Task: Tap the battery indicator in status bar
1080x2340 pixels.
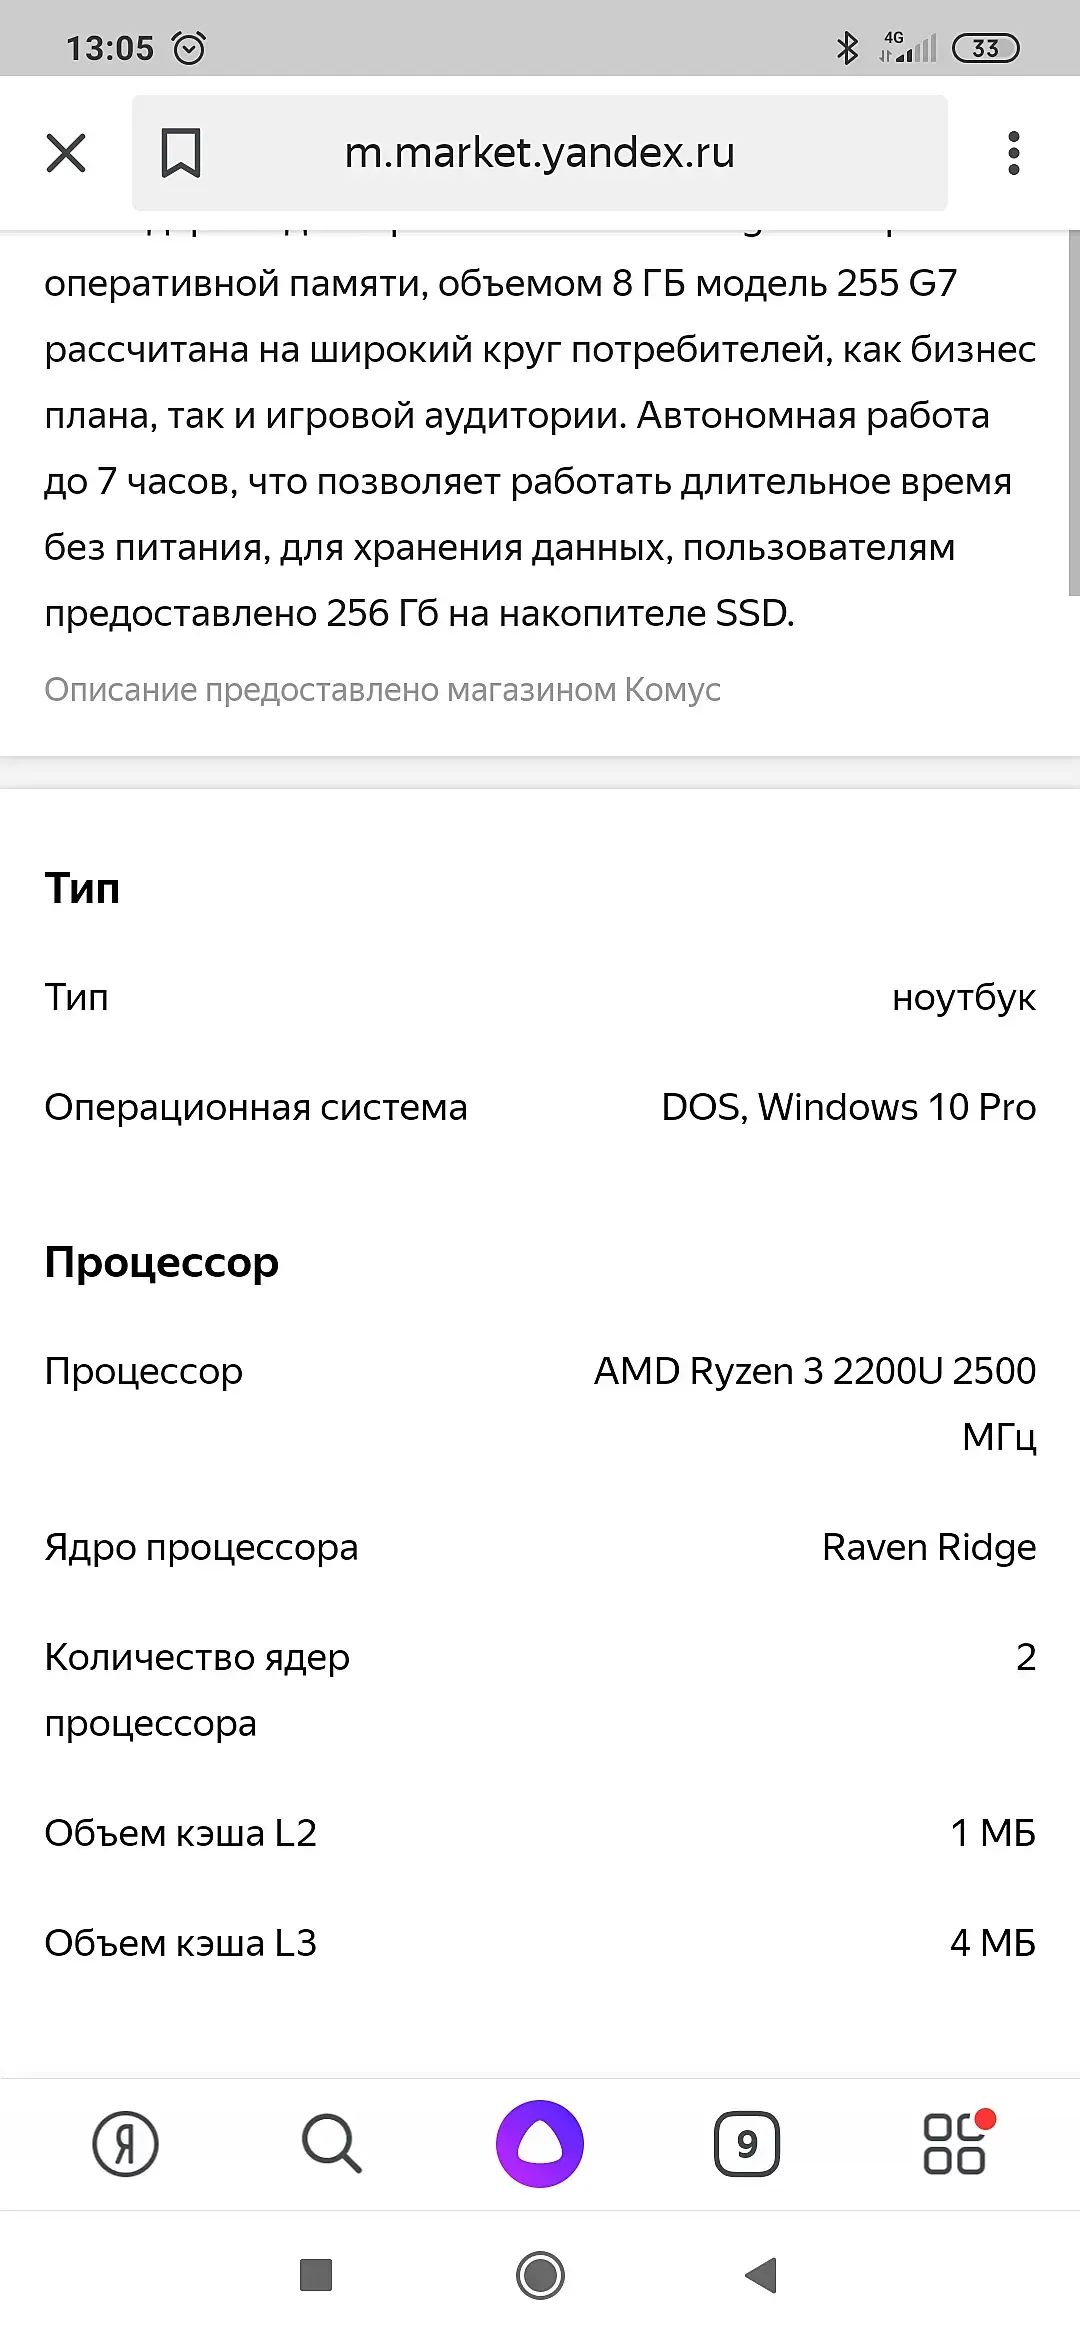Action: (x=985, y=48)
